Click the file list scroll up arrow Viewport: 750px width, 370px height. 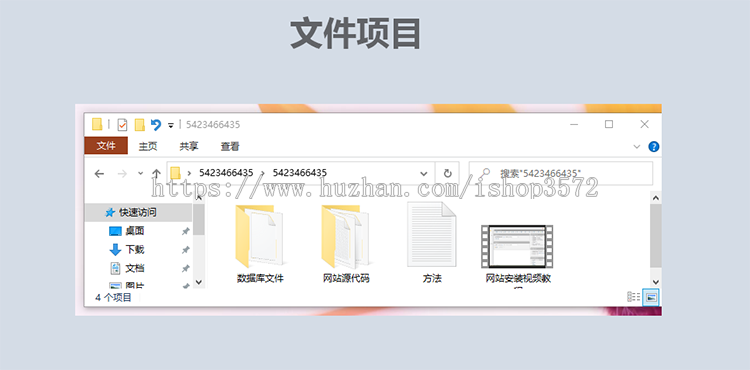pos(656,198)
